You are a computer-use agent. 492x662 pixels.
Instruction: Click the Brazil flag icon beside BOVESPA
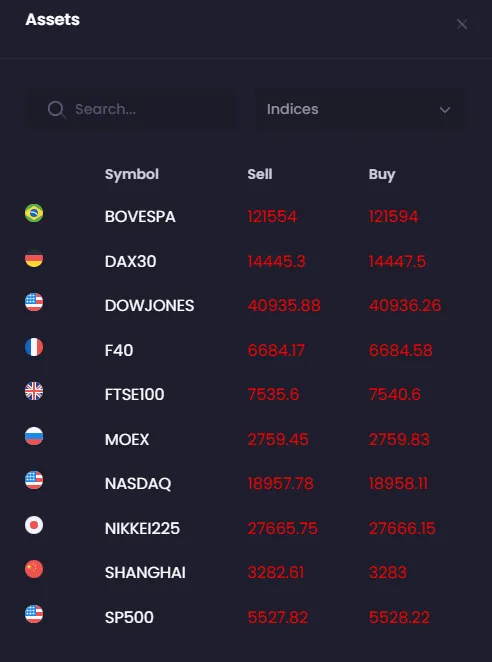34,213
